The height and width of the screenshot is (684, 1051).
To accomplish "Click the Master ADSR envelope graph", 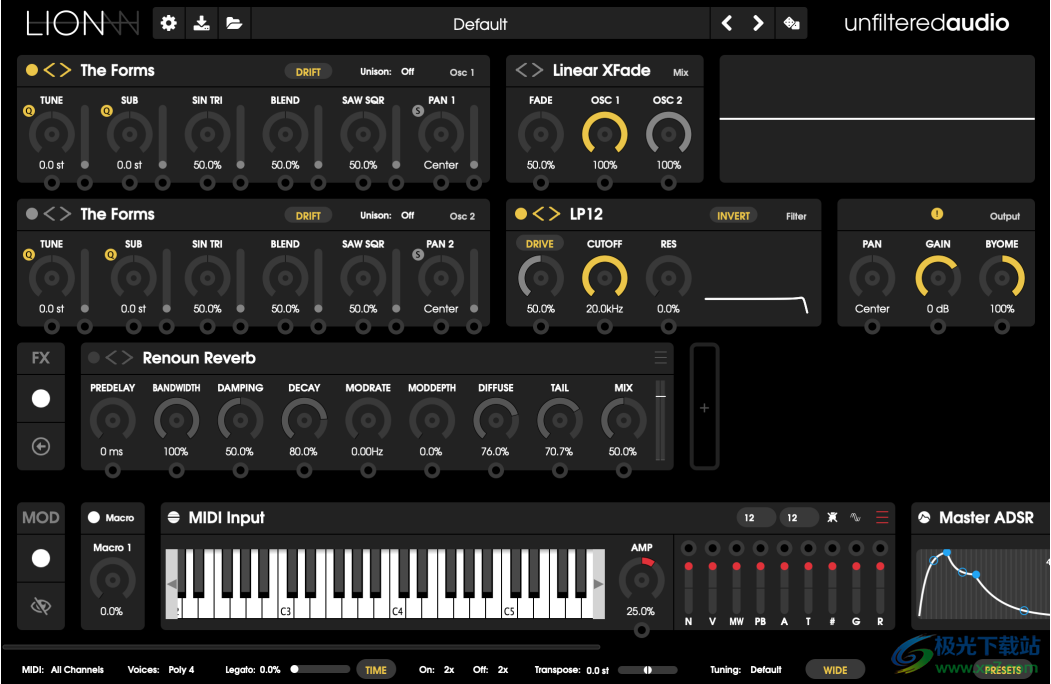I will click(x=983, y=584).
